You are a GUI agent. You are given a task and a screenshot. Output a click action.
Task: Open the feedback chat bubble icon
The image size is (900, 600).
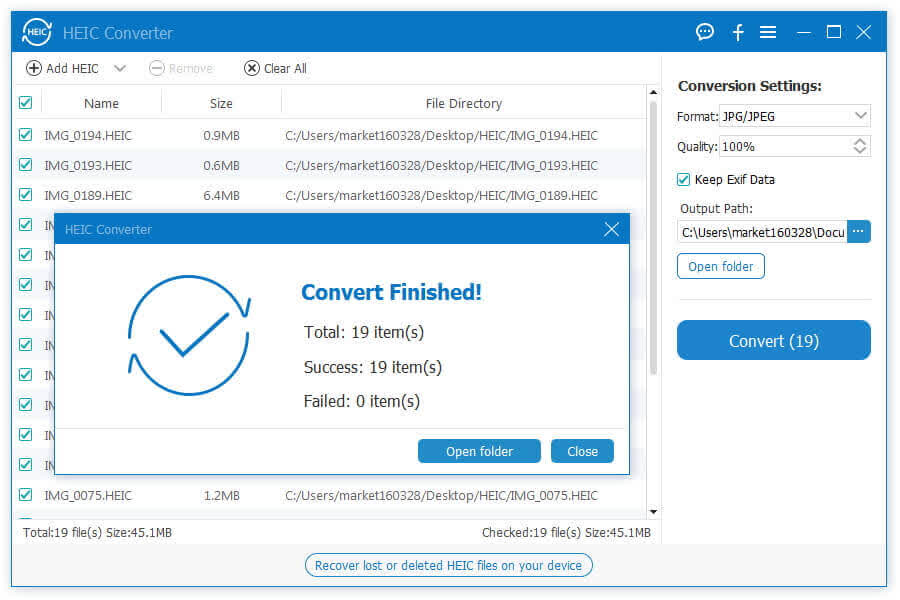click(705, 31)
